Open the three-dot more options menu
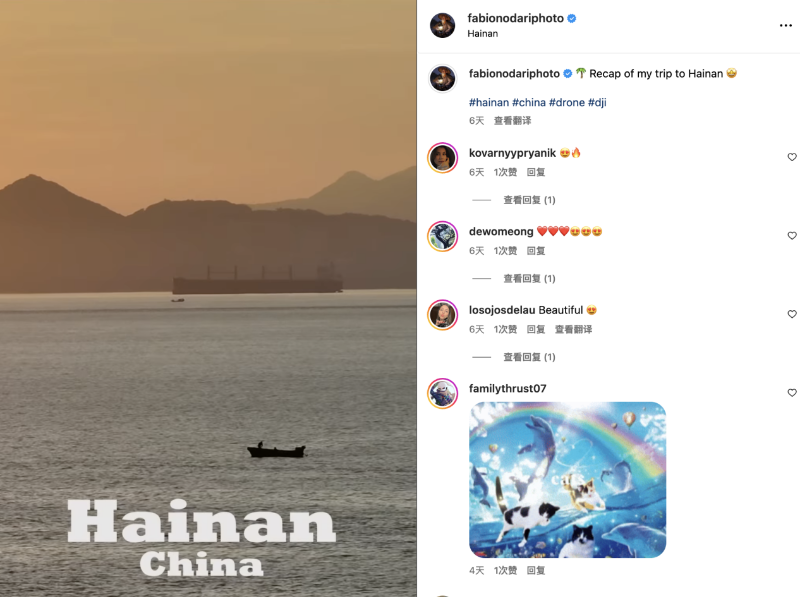The image size is (800, 597). (x=785, y=26)
